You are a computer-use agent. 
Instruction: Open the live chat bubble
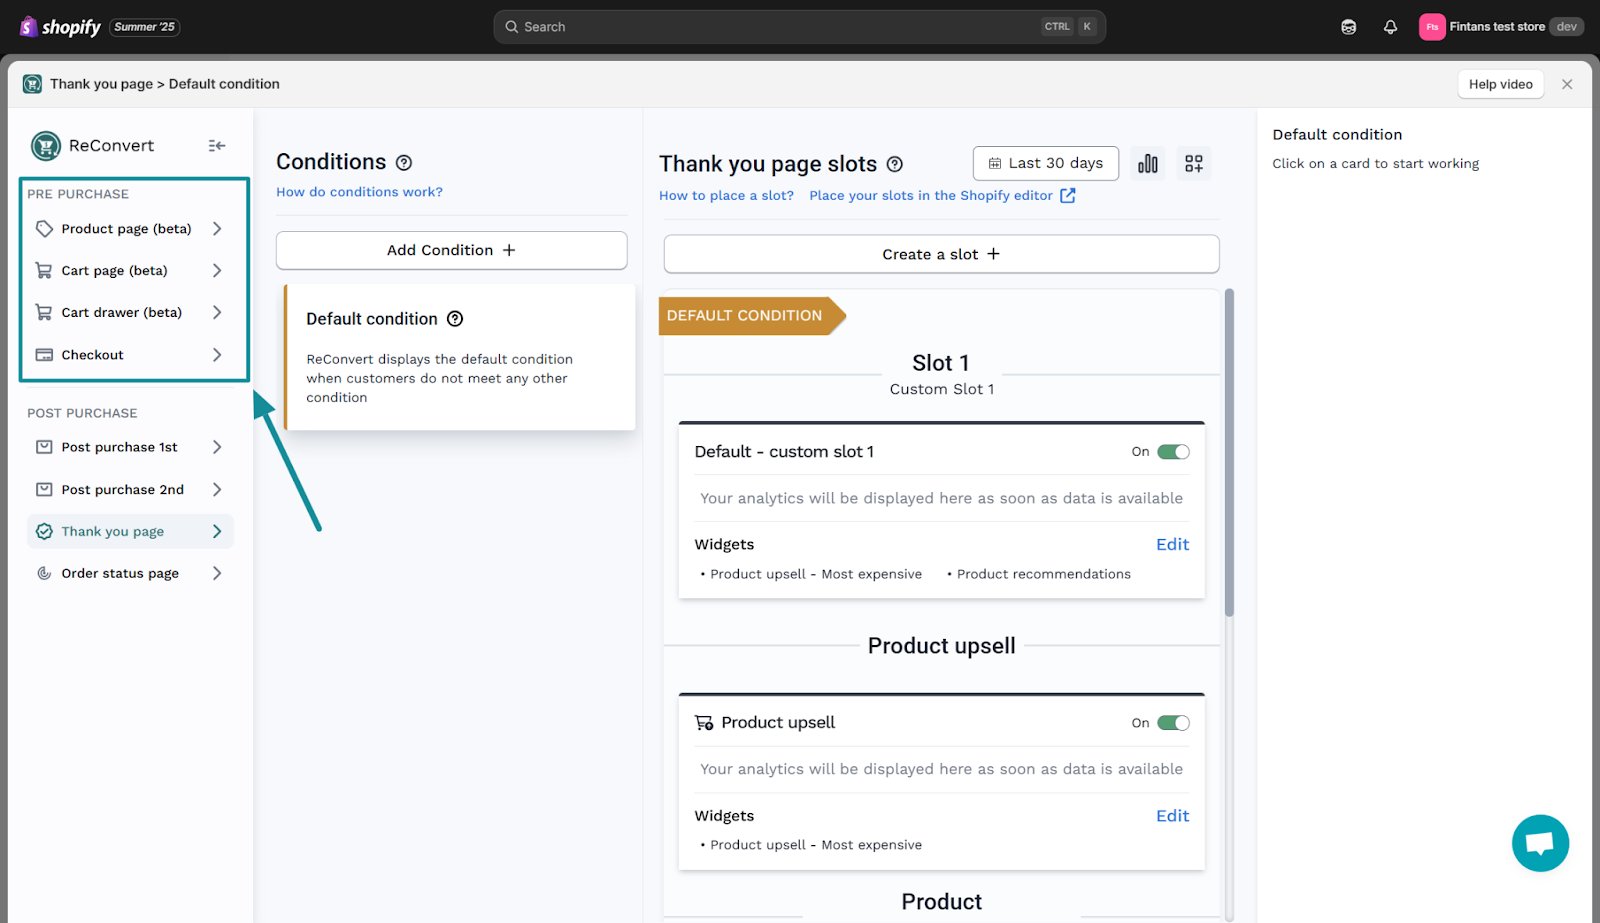[1540, 843]
